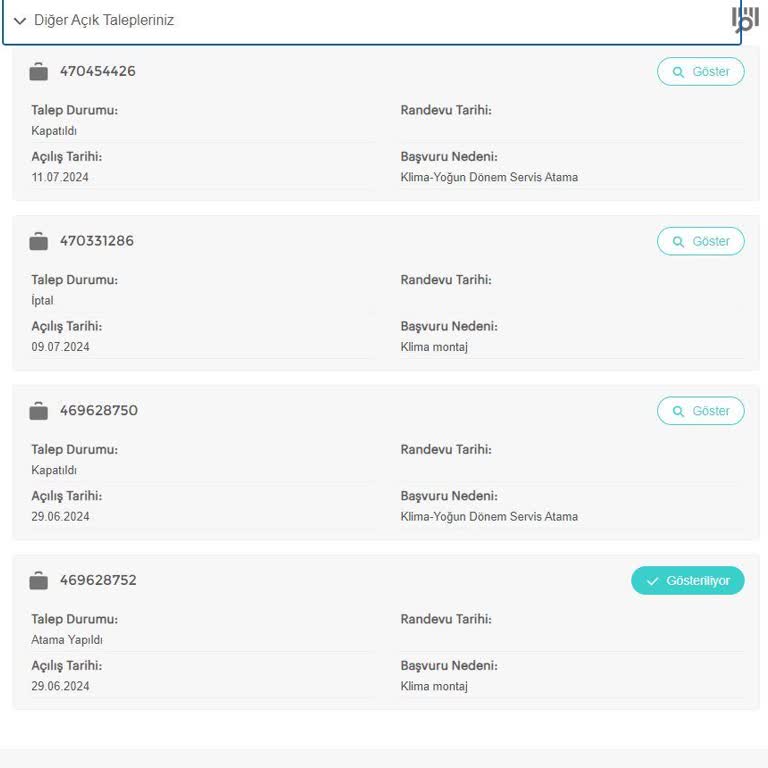Screen dimensions: 768x768
Task: Click opening date 09.07.2024
Action: 60,347
